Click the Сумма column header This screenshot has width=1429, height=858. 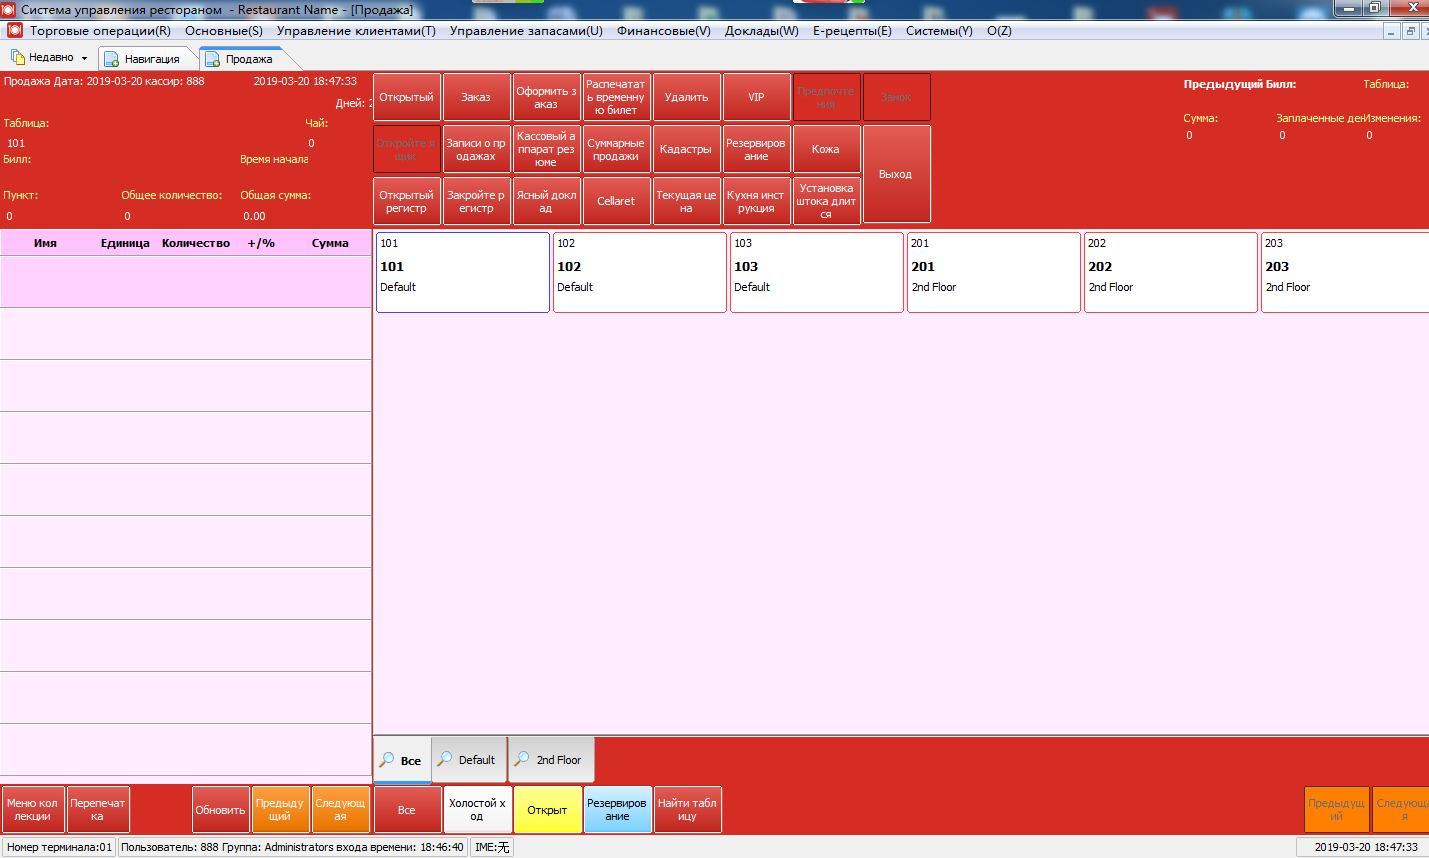[330, 243]
